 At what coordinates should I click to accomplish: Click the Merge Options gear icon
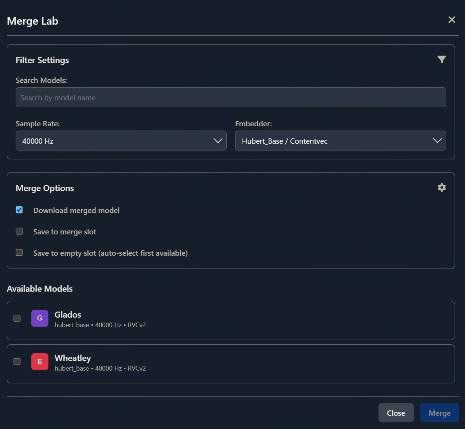[x=442, y=188]
